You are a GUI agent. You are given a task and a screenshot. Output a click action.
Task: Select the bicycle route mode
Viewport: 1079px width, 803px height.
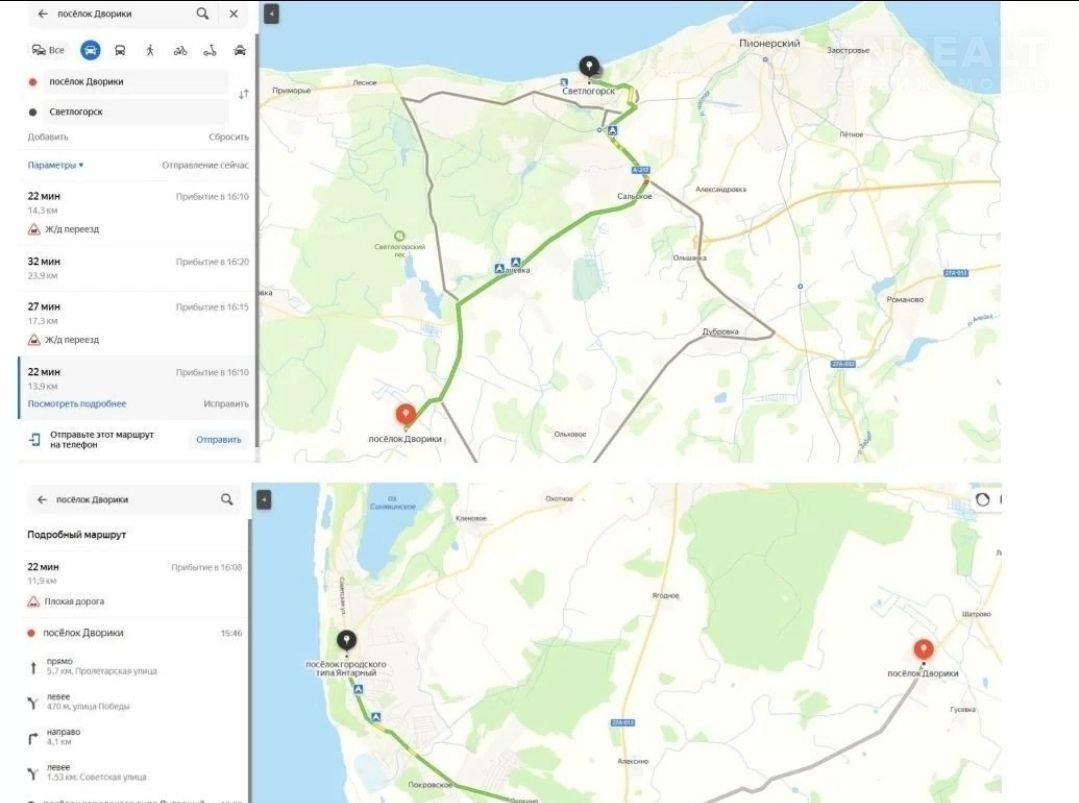[x=180, y=50]
